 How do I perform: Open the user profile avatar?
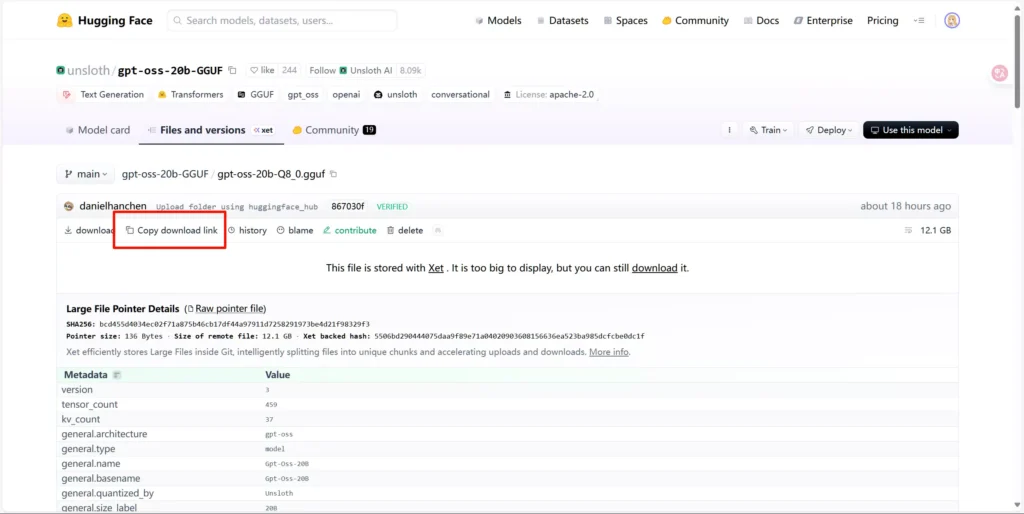(x=952, y=20)
